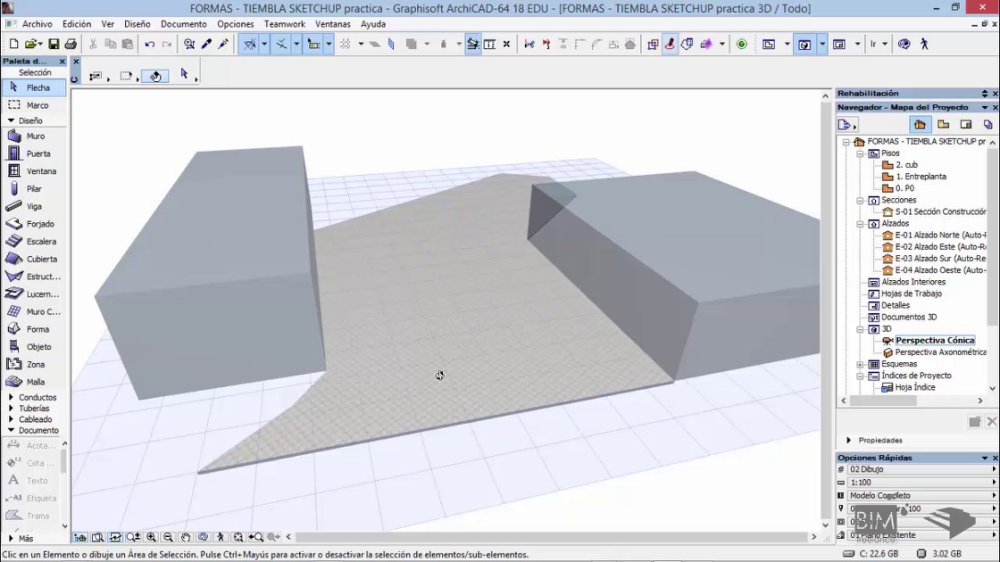This screenshot has width=1000, height=562.
Task: Print using the printer icon
Action: point(70,44)
